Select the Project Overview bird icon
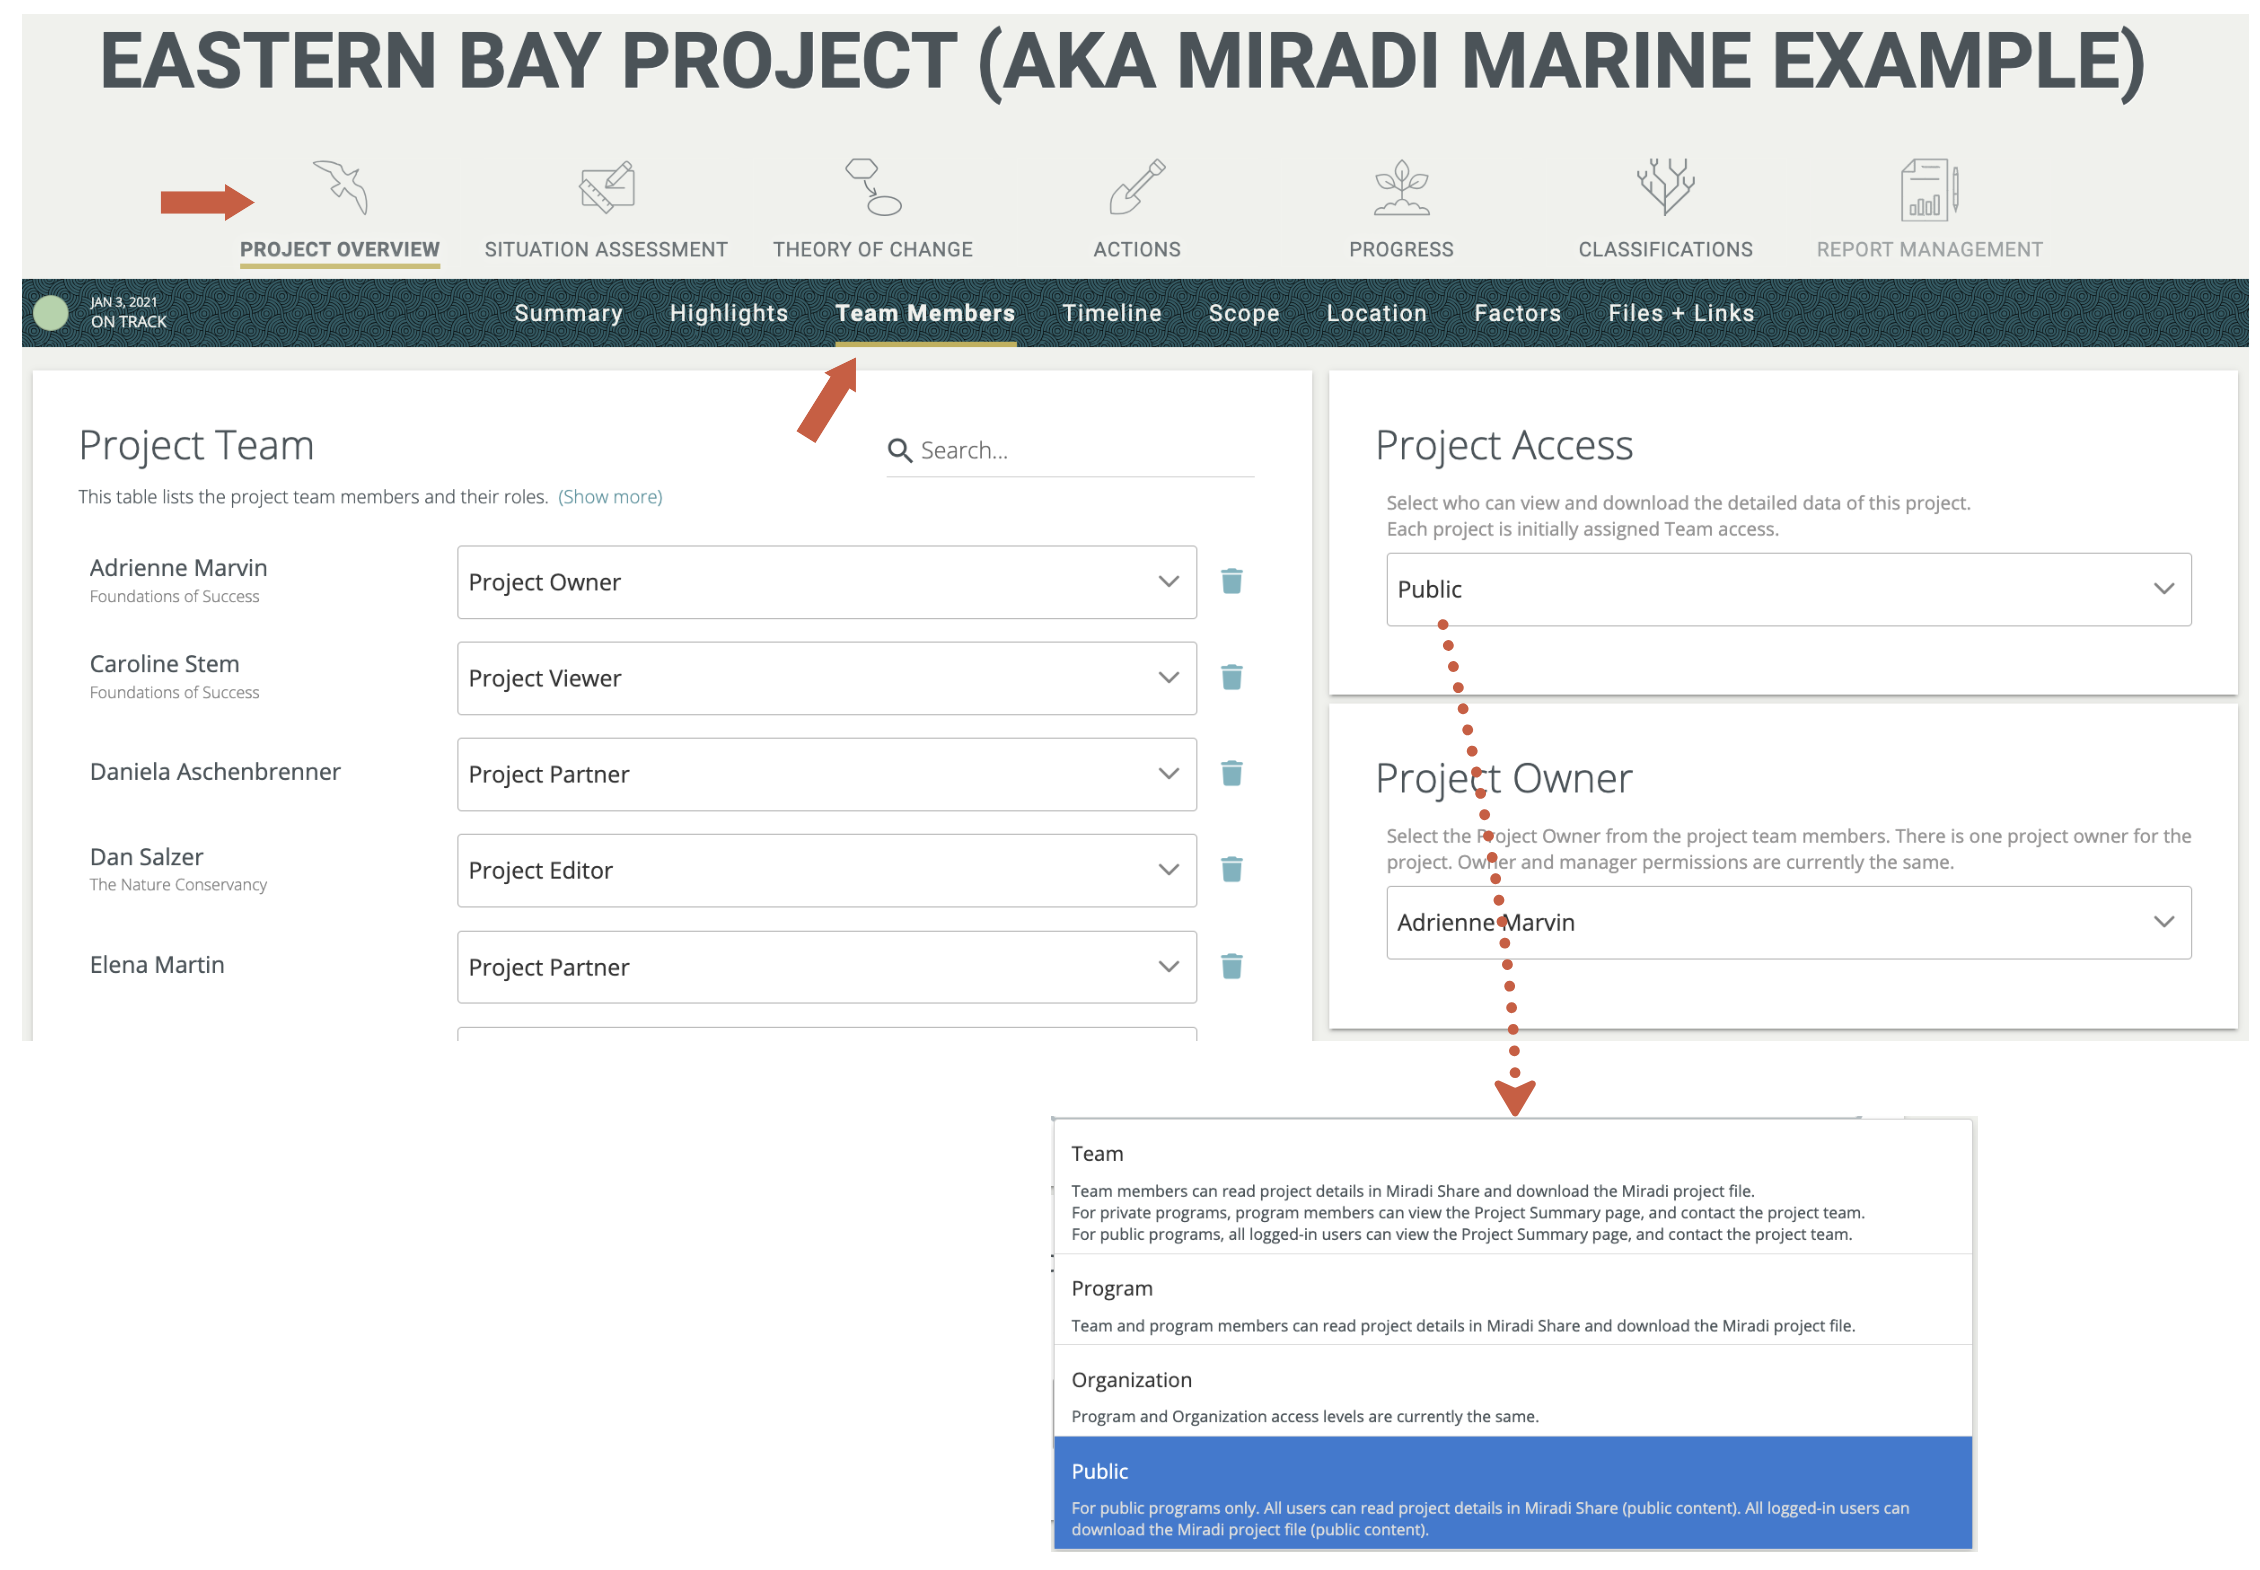 tap(341, 186)
